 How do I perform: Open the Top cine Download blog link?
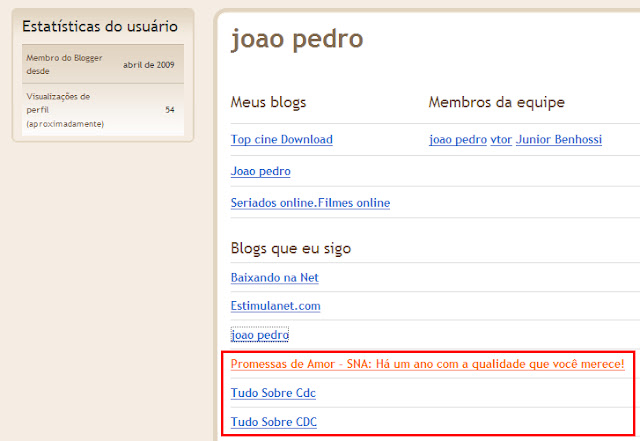click(282, 140)
